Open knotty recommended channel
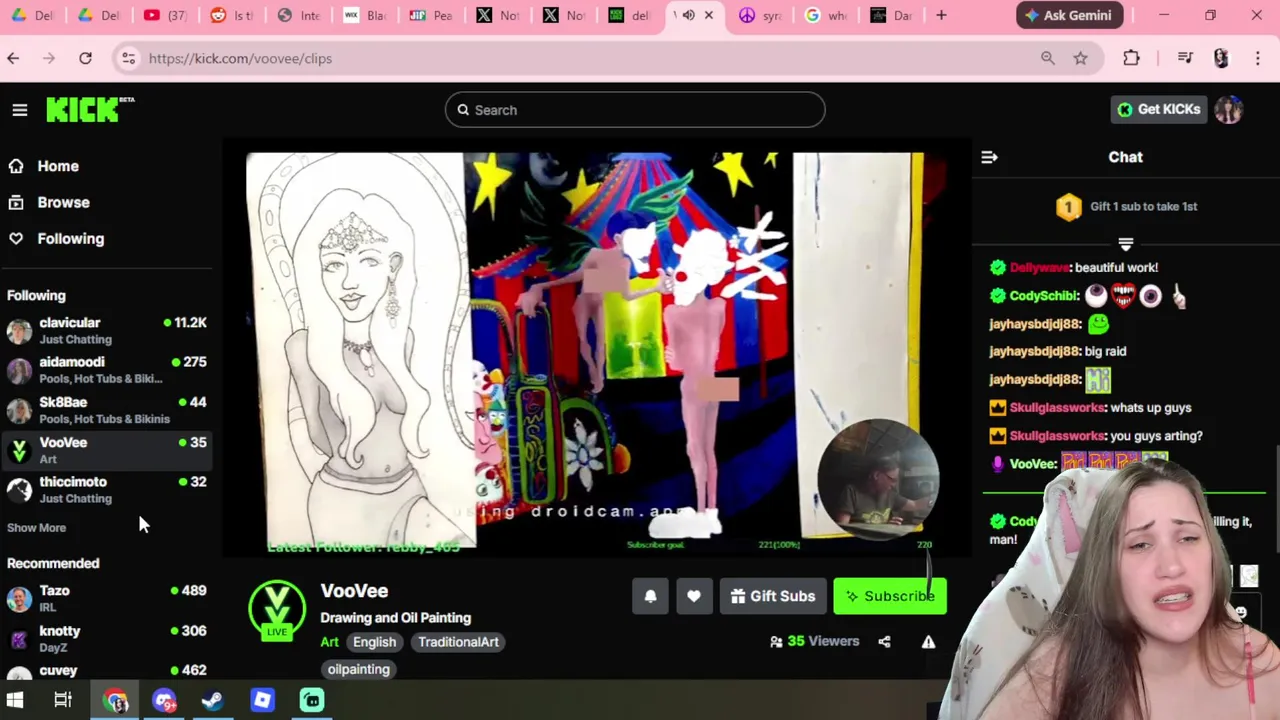1280x720 pixels. pyautogui.click(x=107, y=638)
